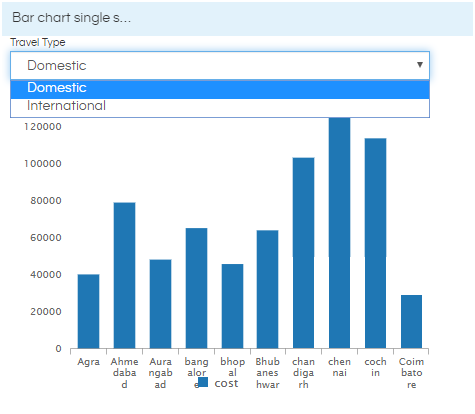
Task: Select the cochin bar
Action: pos(375,243)
